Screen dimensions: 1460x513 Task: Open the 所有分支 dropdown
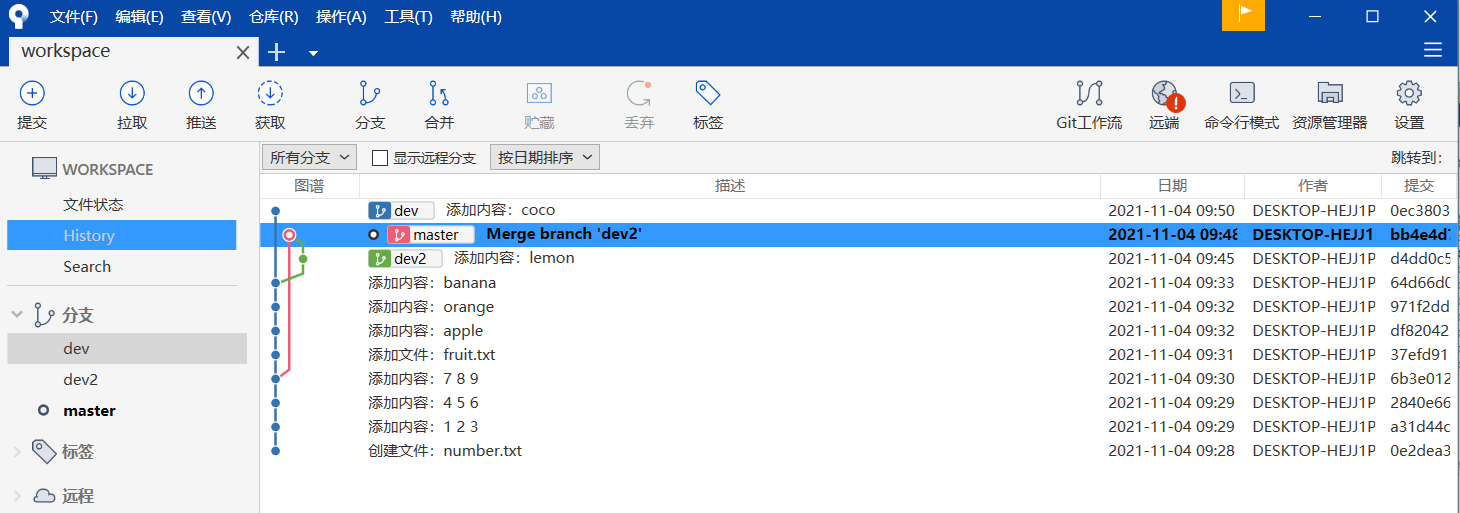click(x=309, y=158)
